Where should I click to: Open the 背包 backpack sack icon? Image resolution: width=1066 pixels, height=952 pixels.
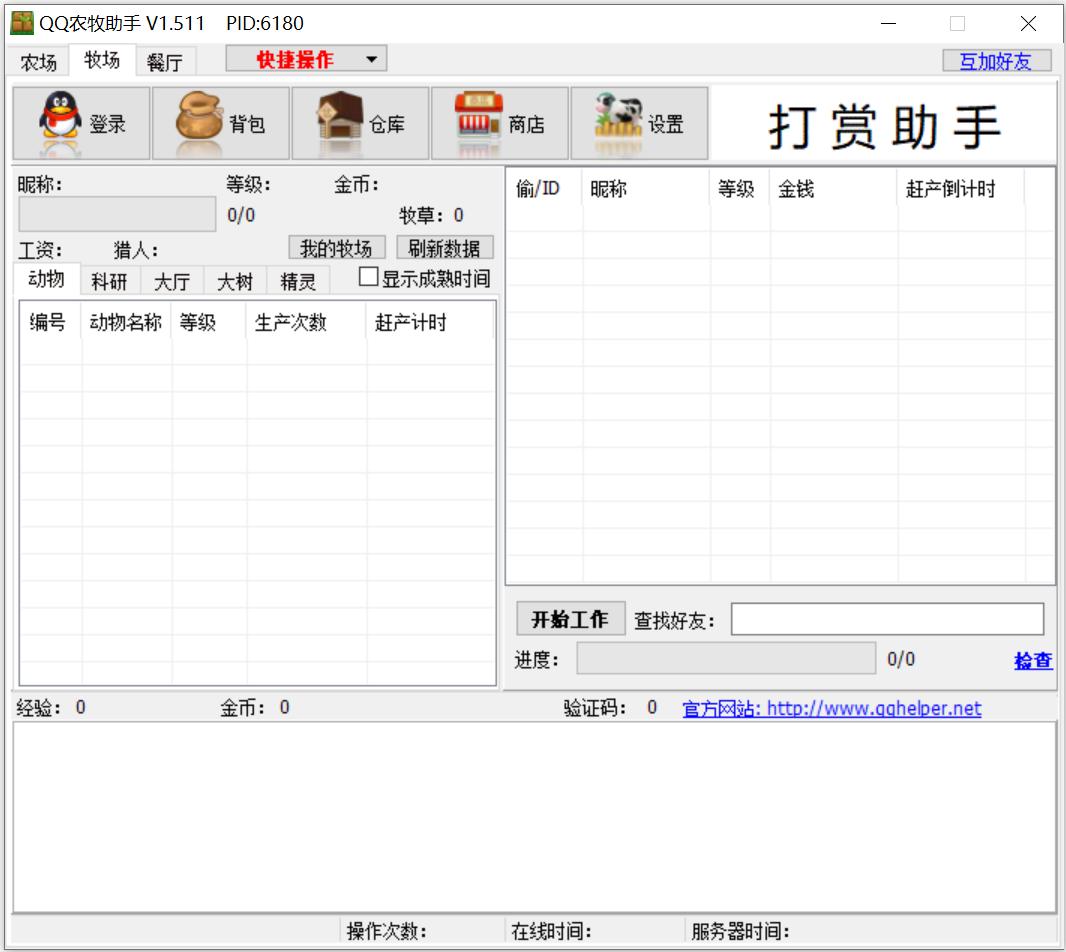coord(200,123)
